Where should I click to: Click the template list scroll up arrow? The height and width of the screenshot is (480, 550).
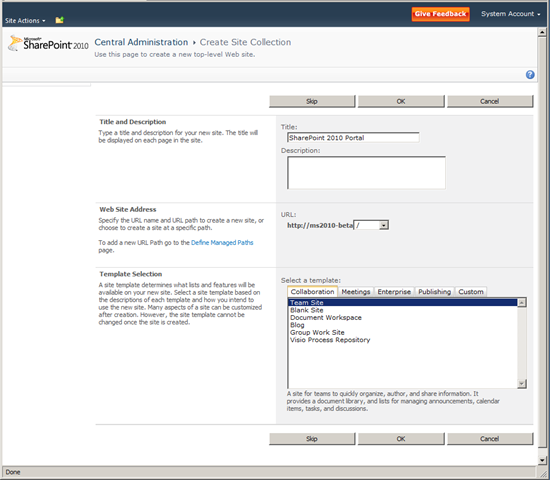coord(522,302)
